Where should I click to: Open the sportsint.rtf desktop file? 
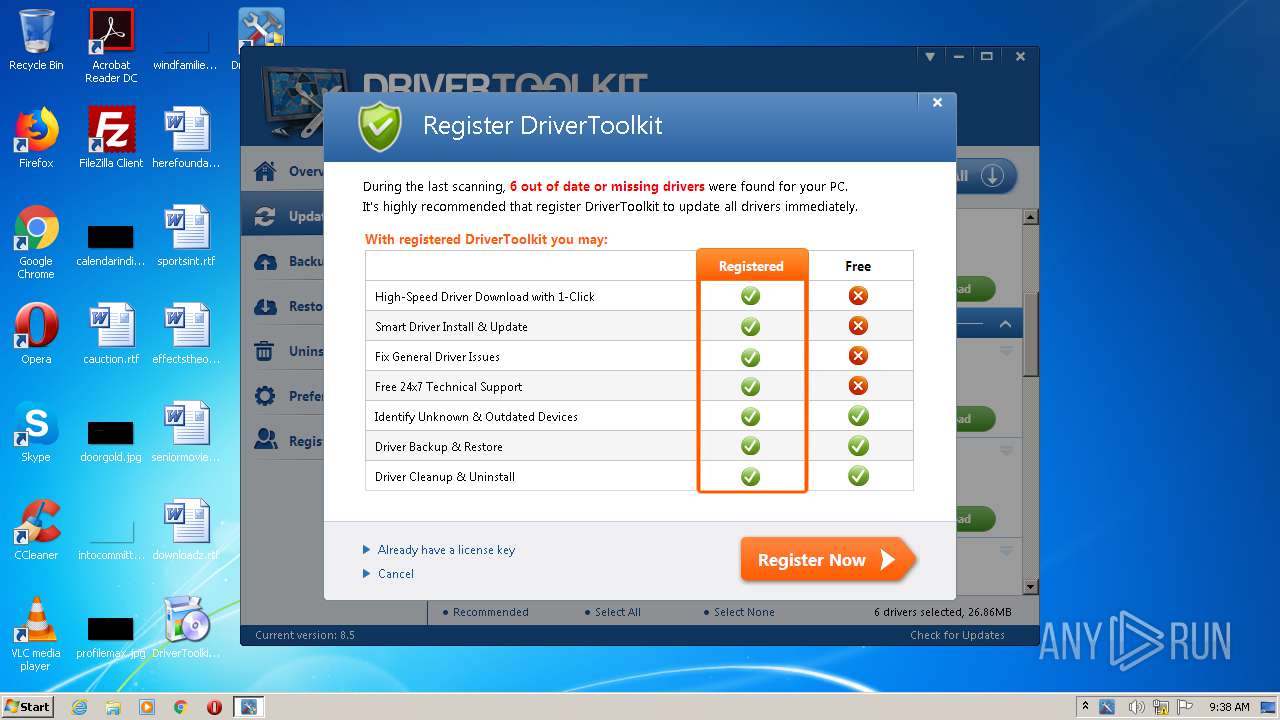point(186,236)
